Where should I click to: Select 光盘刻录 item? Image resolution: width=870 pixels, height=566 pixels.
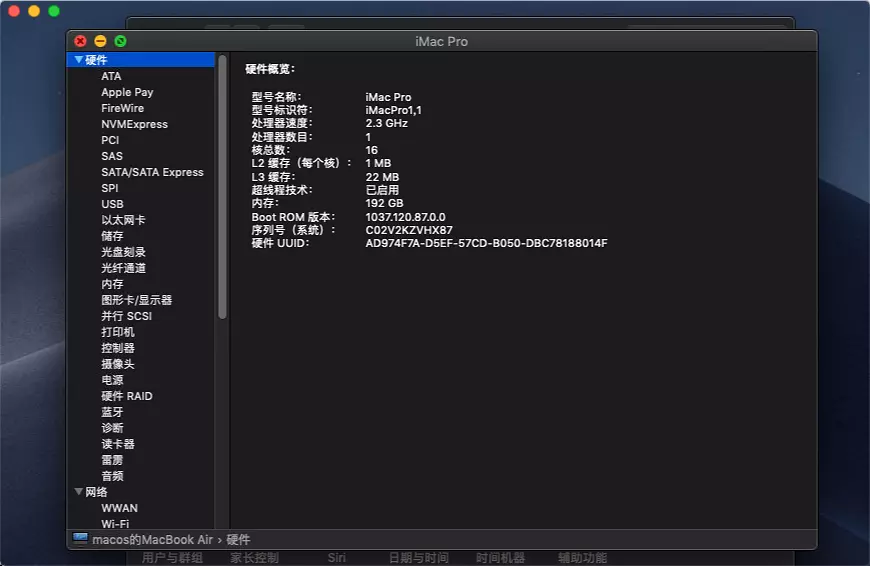pos(123,252)
